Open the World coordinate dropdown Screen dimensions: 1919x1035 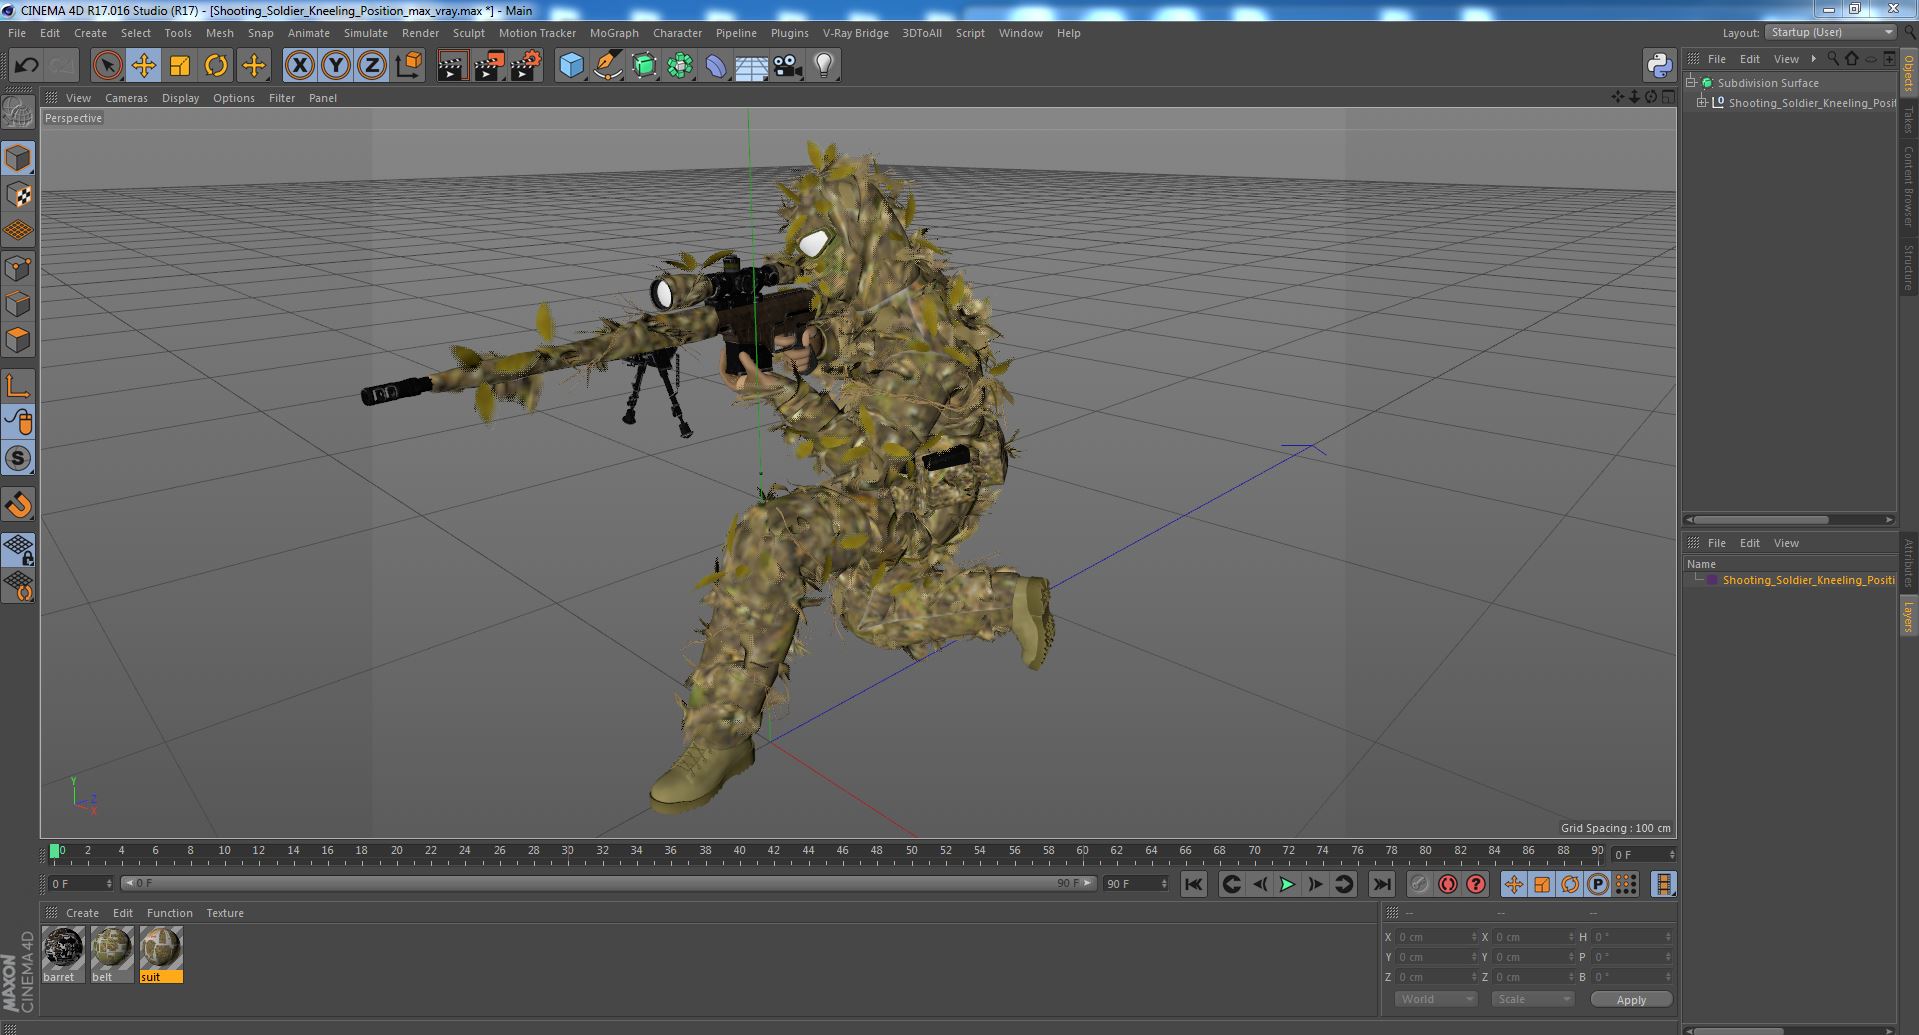(1436, 999)
